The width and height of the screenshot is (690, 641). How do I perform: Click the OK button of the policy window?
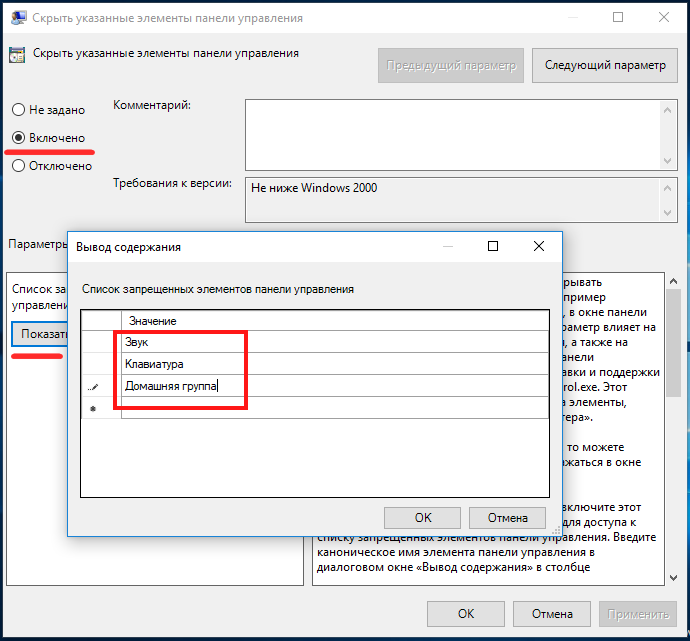click(x=466, y=614)
